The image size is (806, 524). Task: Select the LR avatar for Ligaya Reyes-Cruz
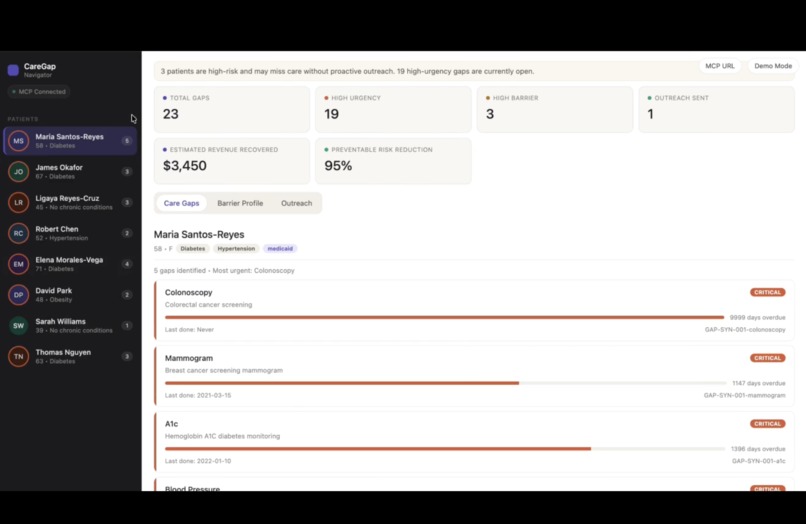tap(19, 203)
